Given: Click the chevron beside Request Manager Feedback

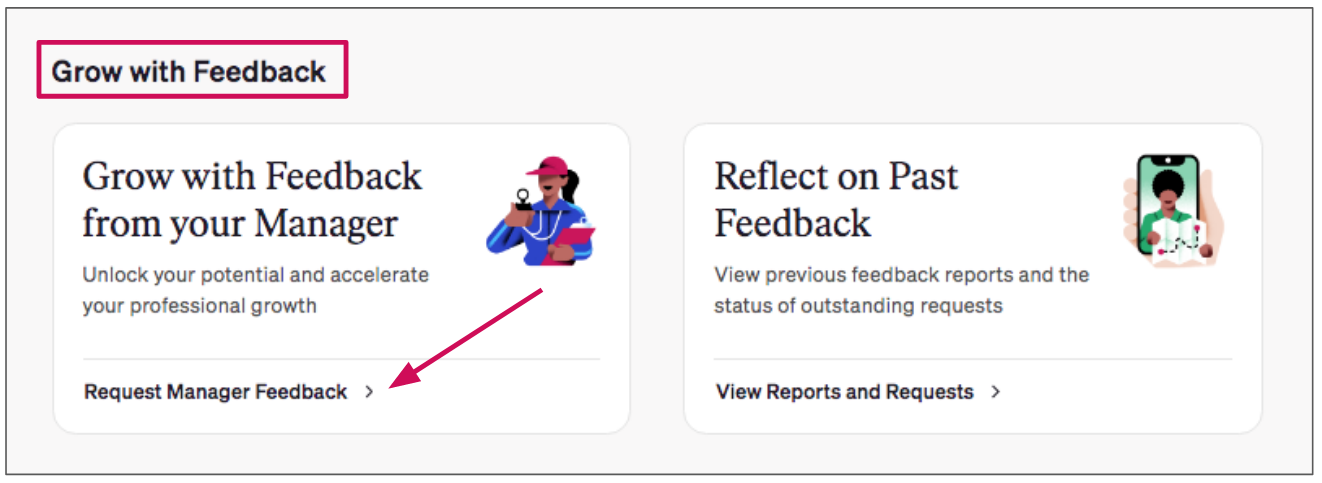Looking at the screenshot, I should pos(370,392).
